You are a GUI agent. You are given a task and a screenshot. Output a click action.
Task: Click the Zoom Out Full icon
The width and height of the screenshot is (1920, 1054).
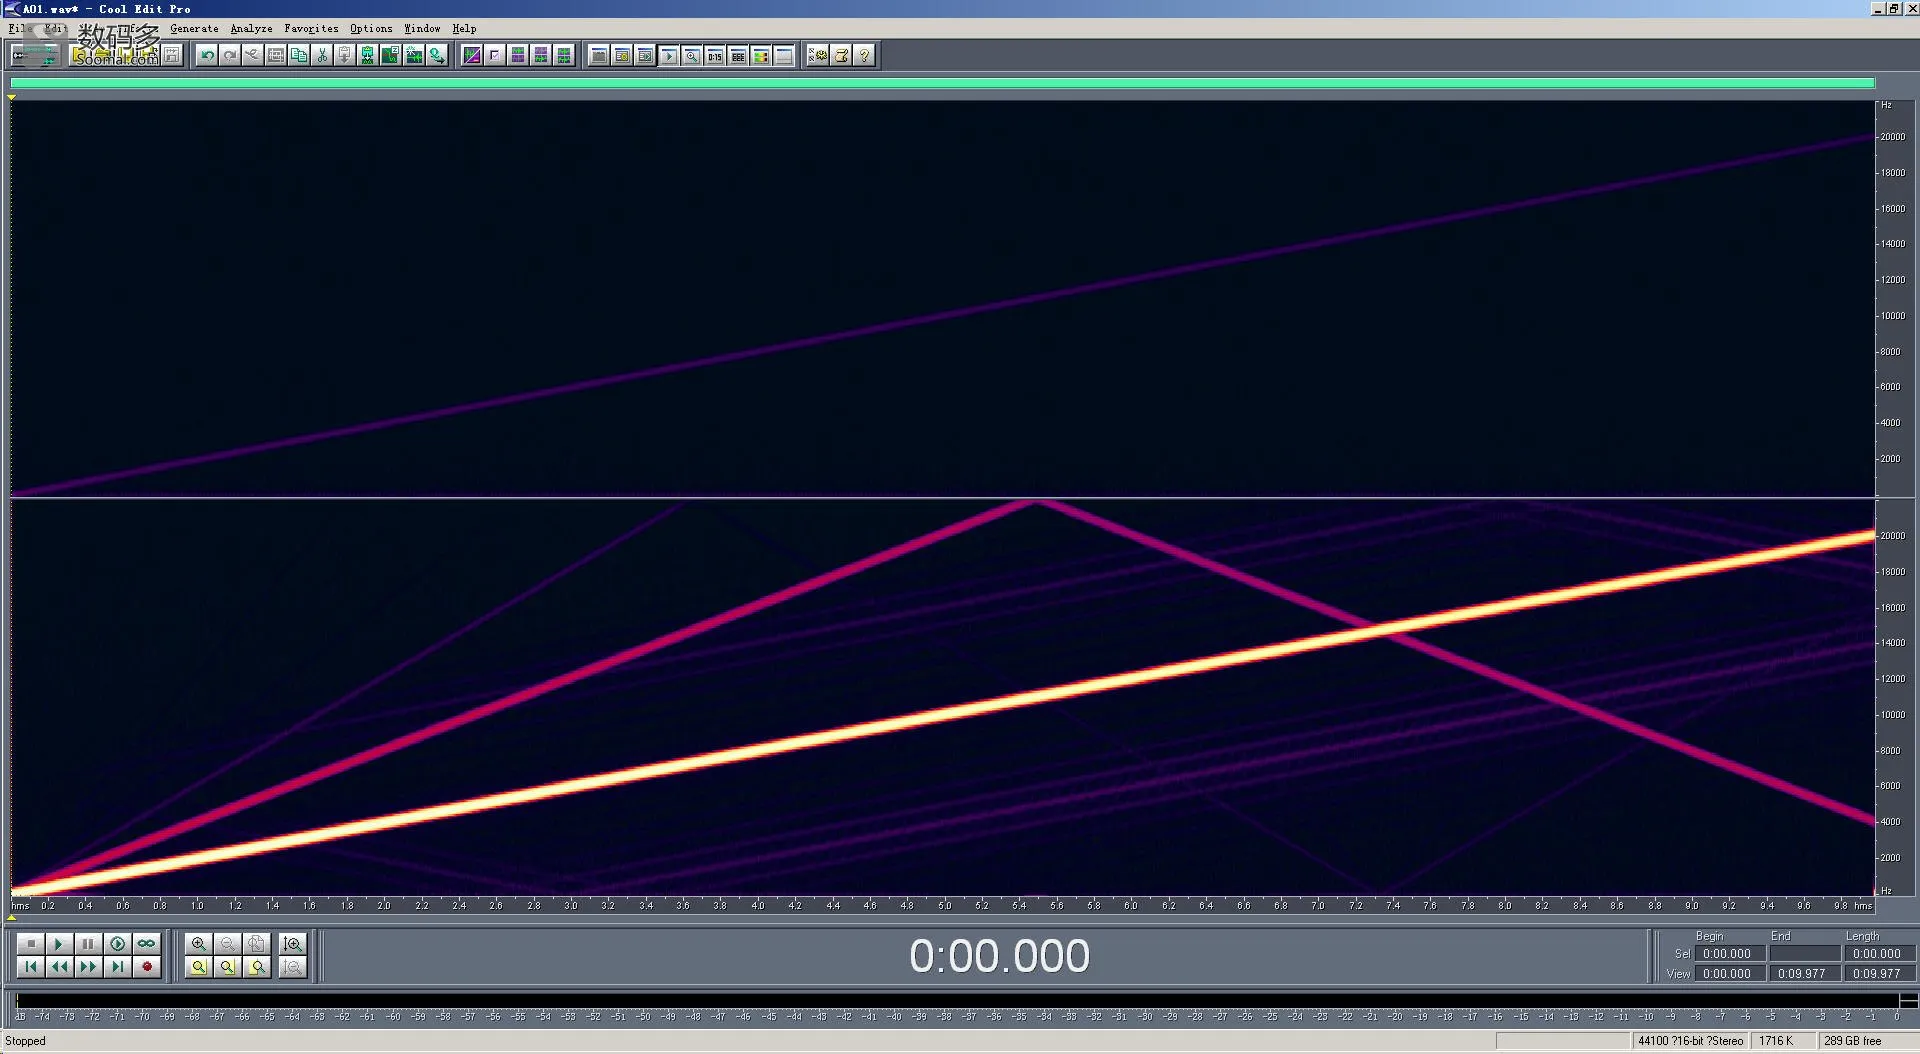[x=257, y=943]
